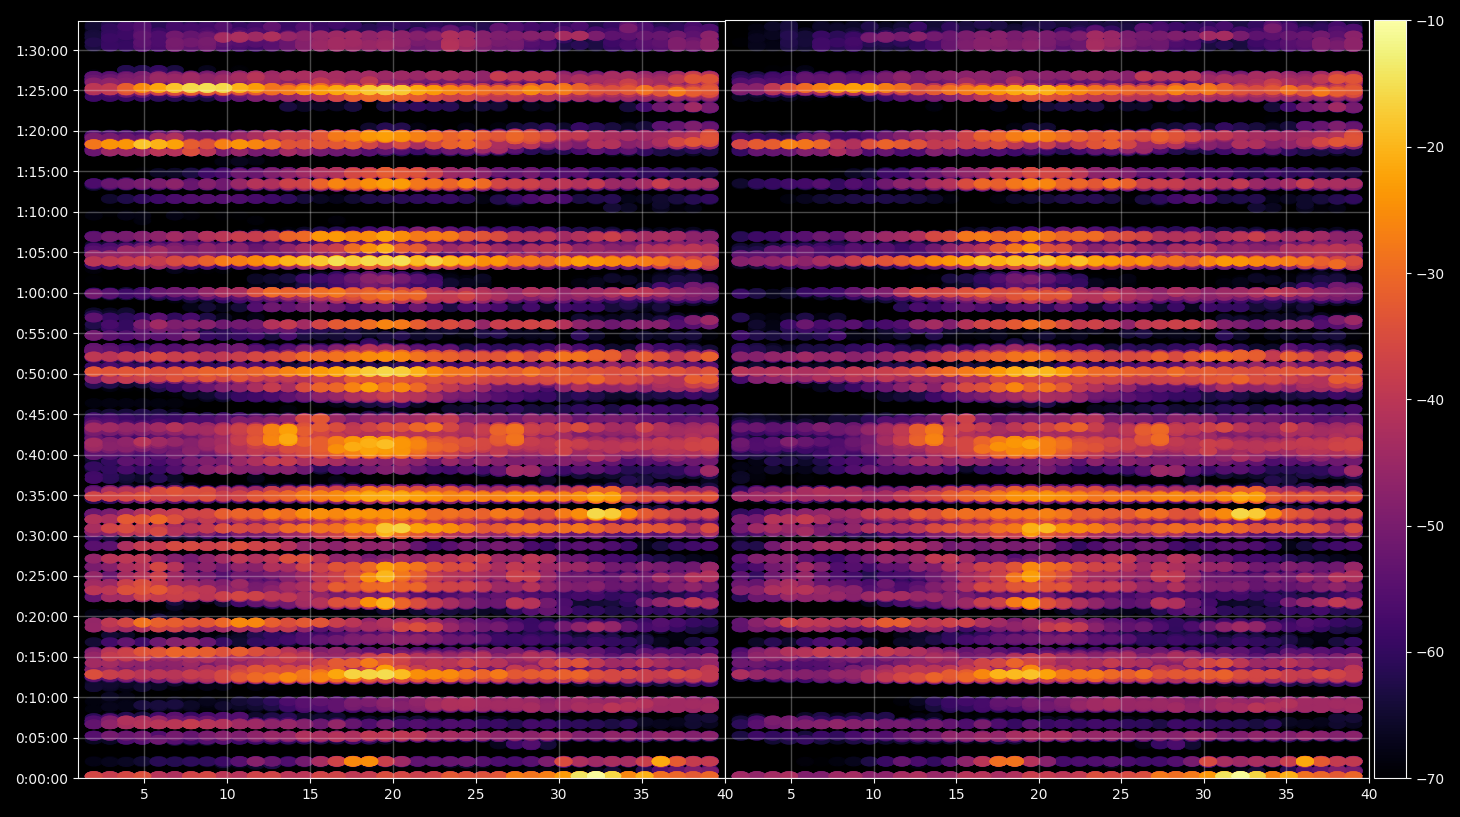
Task: Click the 1:25:00 time axis label
Action: (42, 91)
